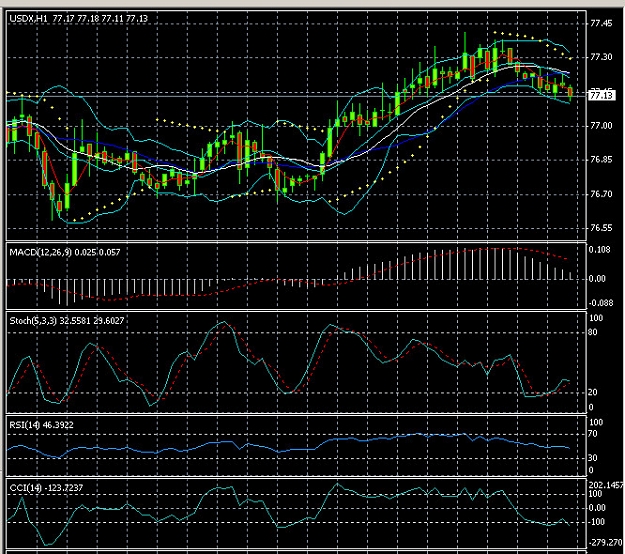Select the Stoch(5,3,3) indicator label
The image size is (625, 554).
click(67, 321)
